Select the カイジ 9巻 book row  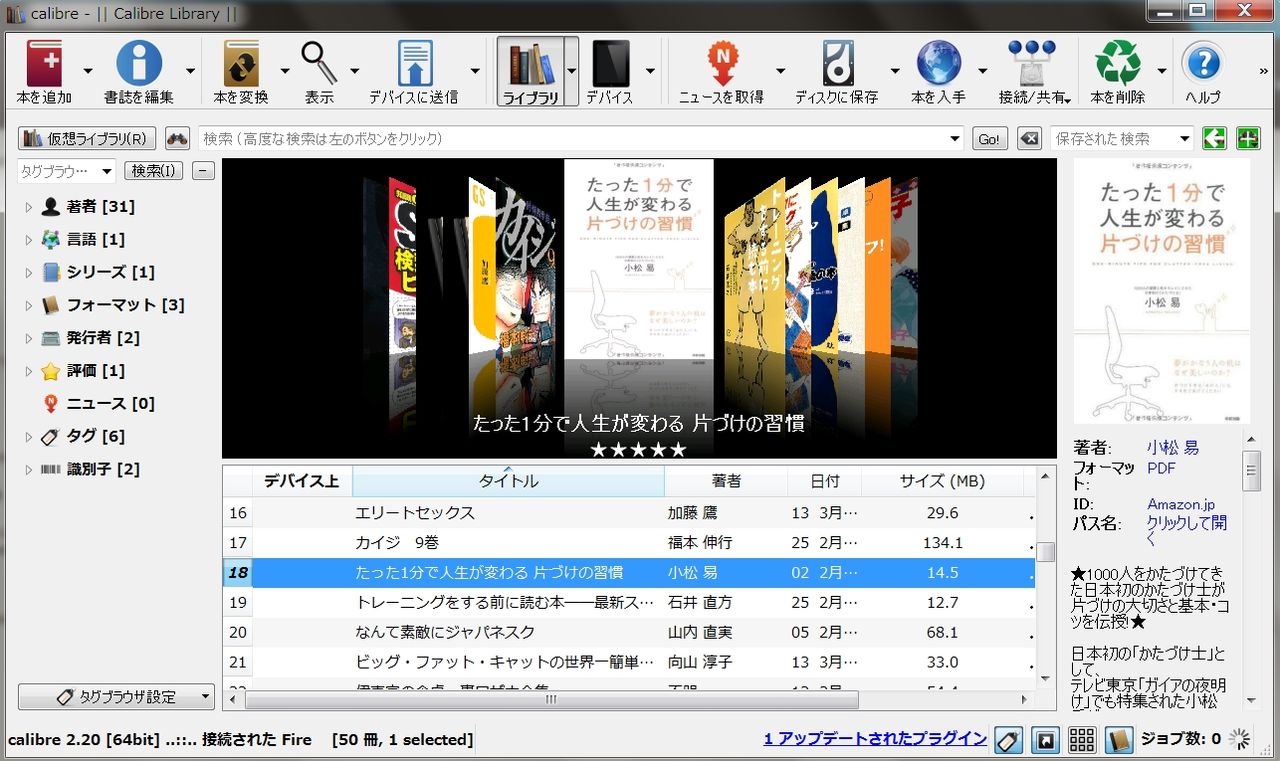click(x=629, y=543)
